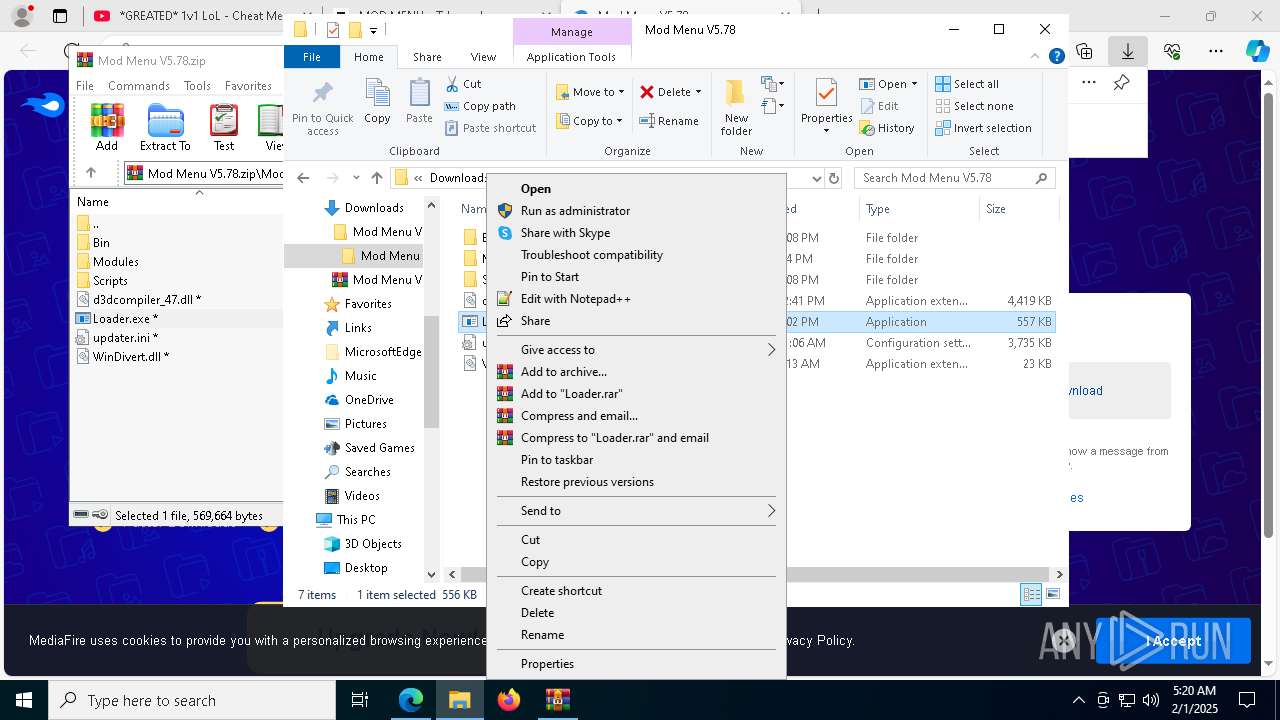Click the Paste ribbon icon
The width and height of the screenshot is (1280, 720).
419,102
